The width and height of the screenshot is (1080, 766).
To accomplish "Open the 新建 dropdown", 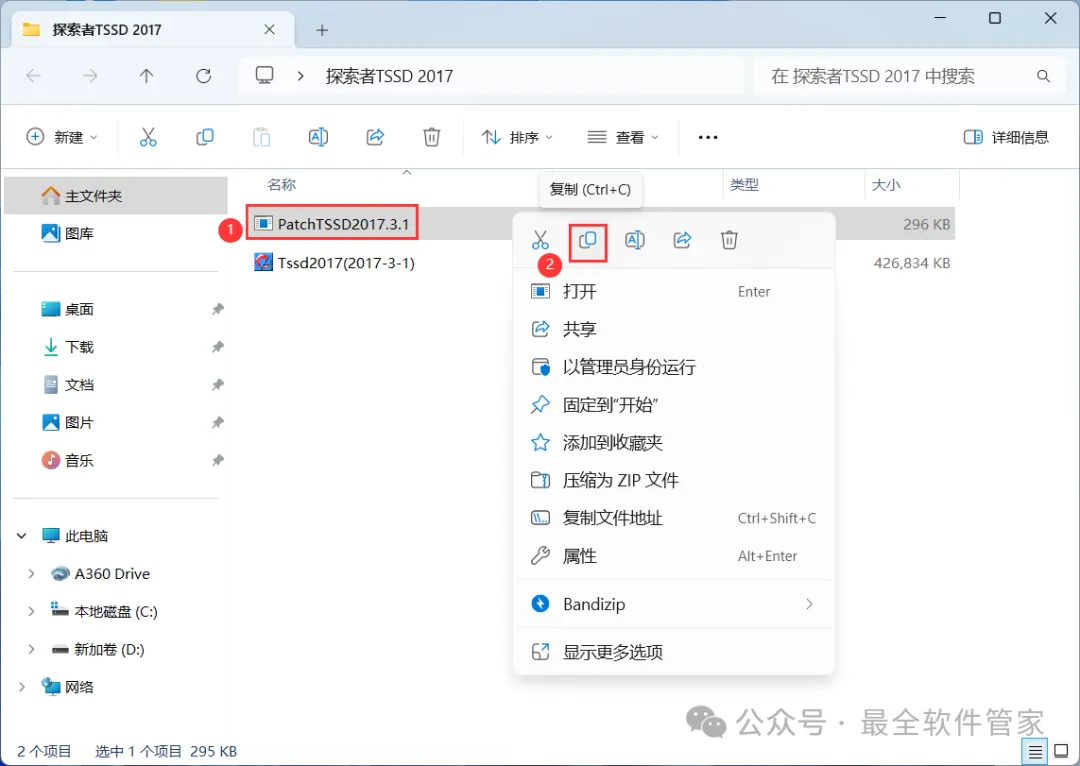I will pyautogui.click(x=62, y=137).
